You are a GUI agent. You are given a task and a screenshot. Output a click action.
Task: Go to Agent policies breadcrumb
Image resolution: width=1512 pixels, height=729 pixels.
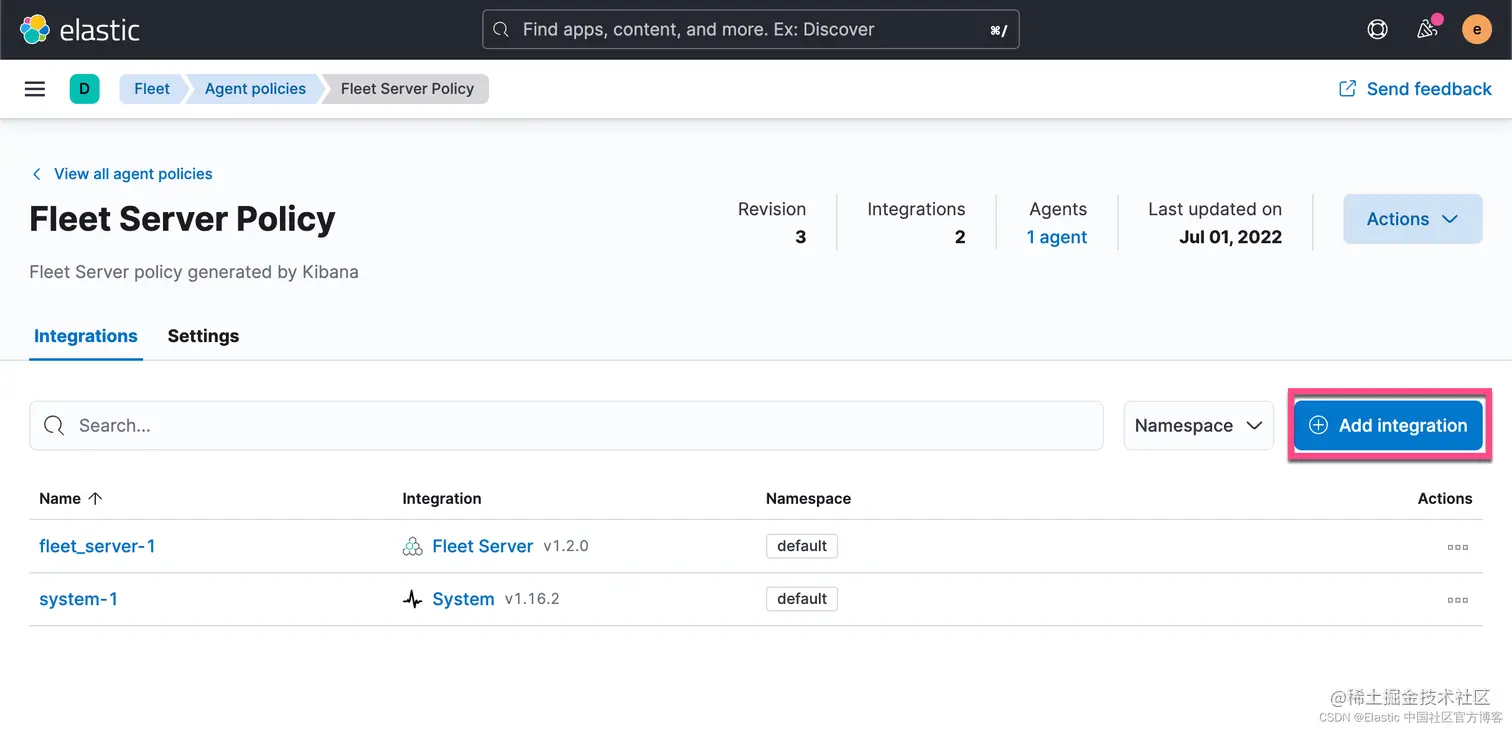(x=255, y=89)
